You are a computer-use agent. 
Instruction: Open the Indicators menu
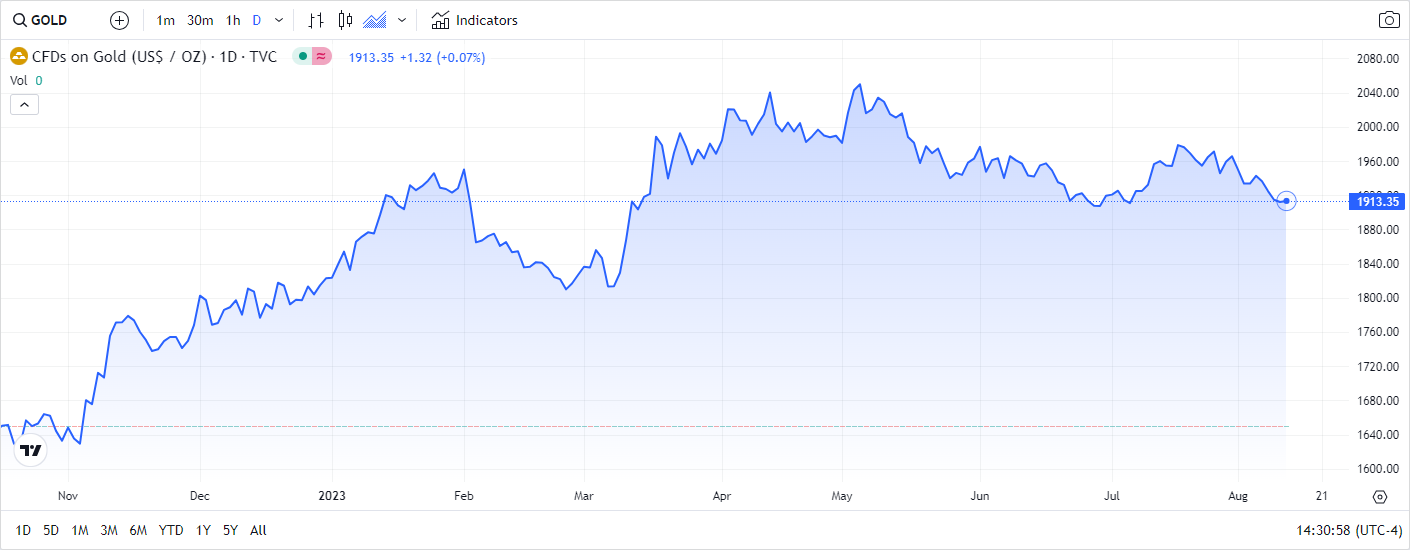click(475, 20)
